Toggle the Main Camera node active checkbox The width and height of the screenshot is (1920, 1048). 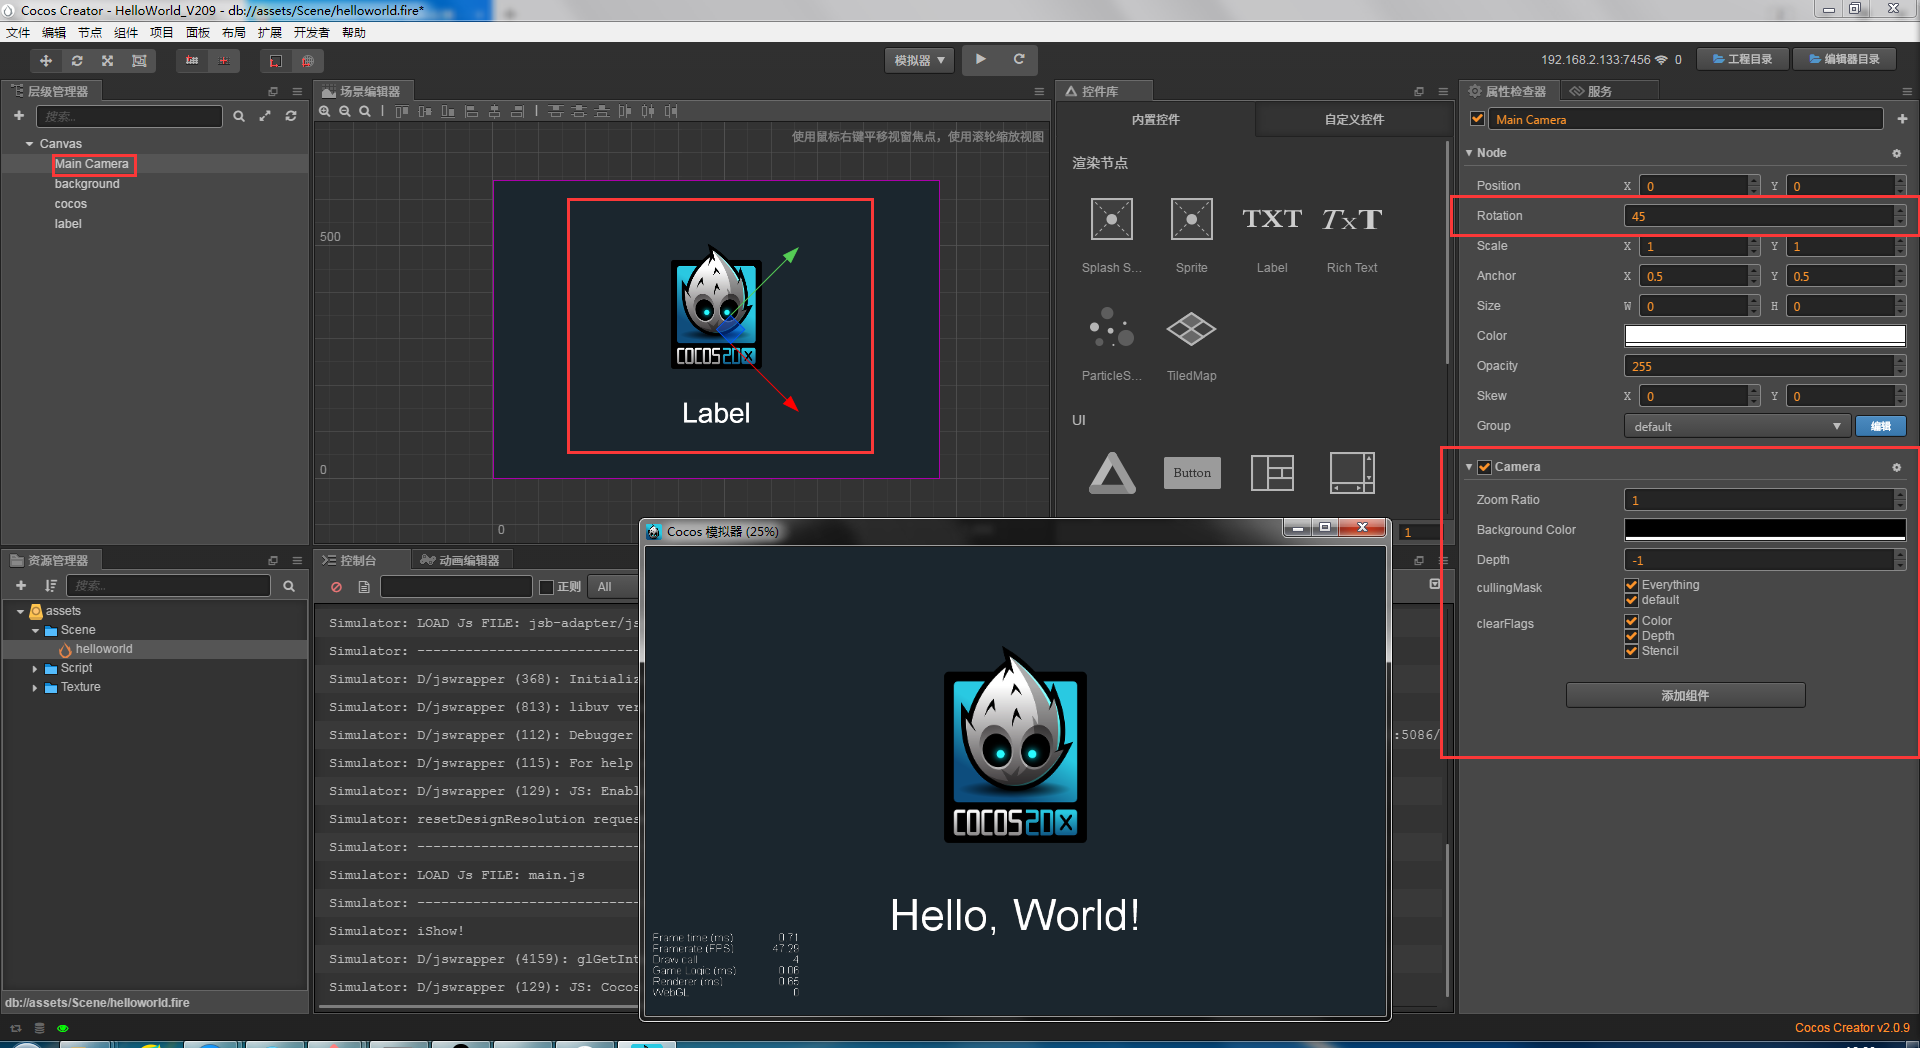1478,119
